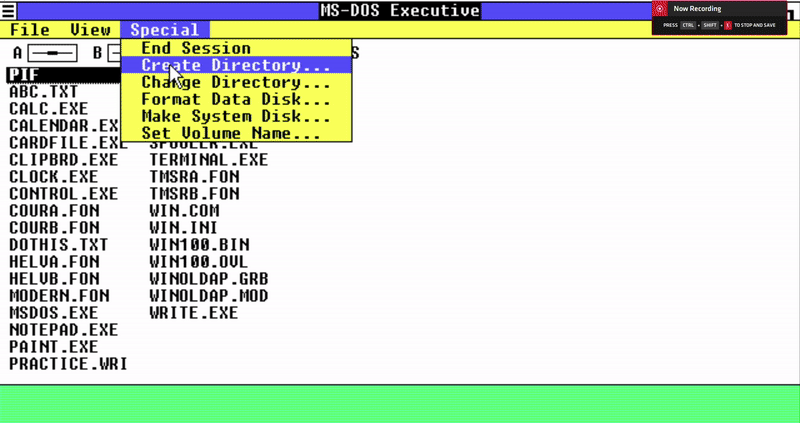This screenshot has width=800, height=423.
Task: Select the CLOCK.EXE file
Action: (54, 177)
